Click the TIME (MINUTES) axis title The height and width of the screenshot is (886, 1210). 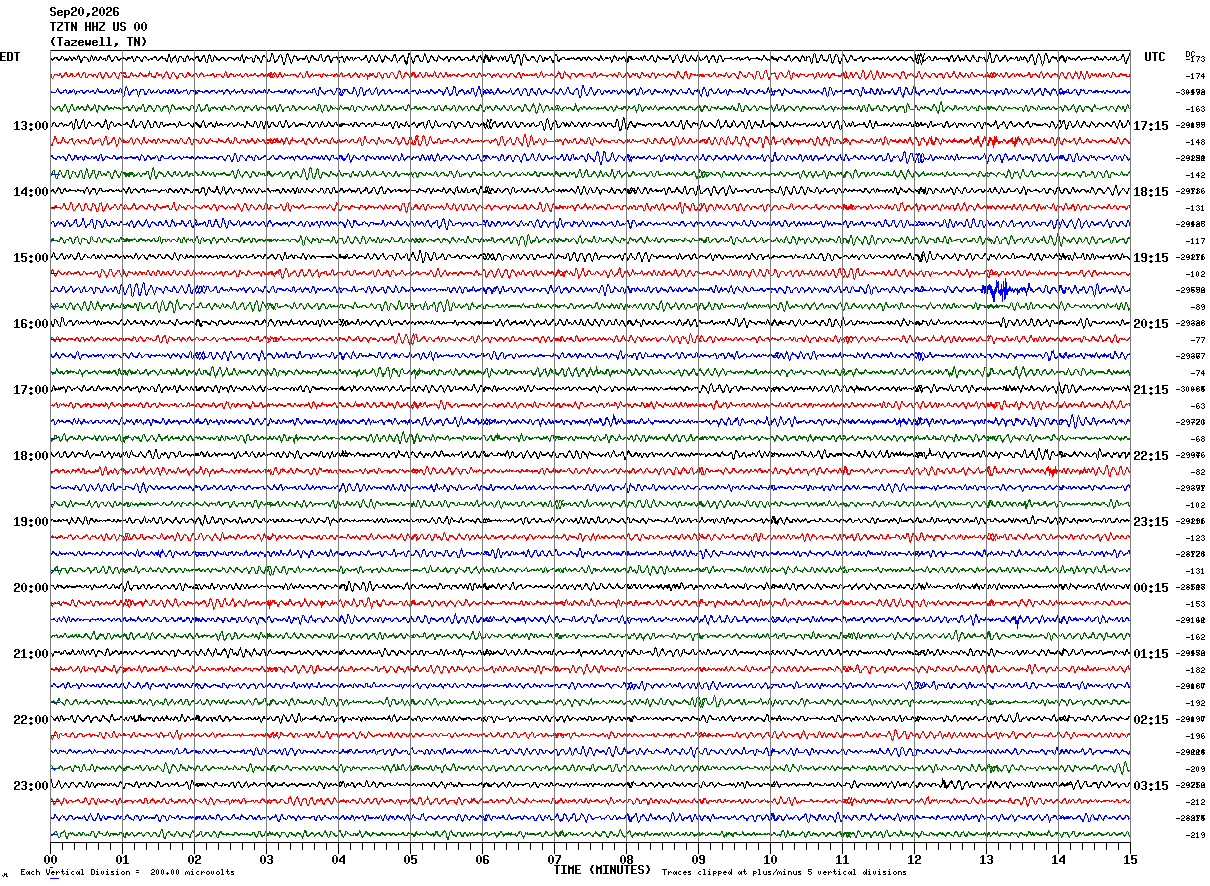tap(602, 870)
